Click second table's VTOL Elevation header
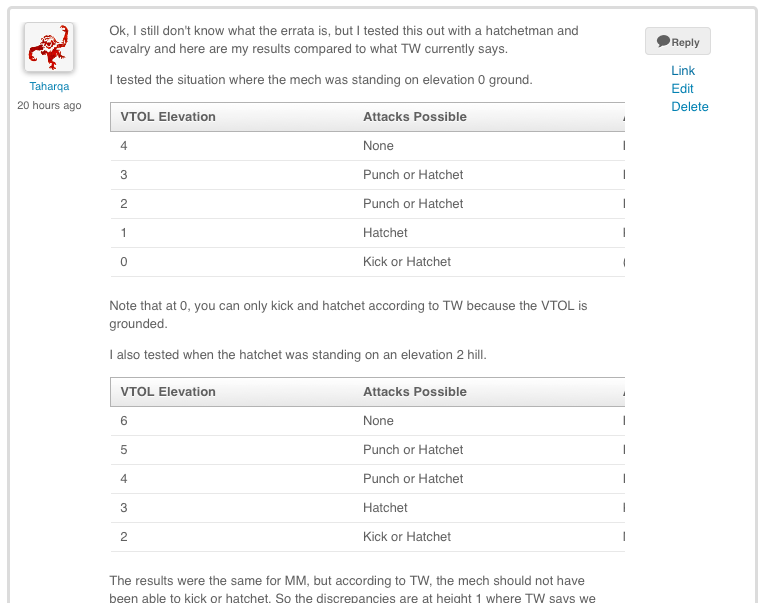763x603 pixels. pyautogui.click(x=168, y=392)
